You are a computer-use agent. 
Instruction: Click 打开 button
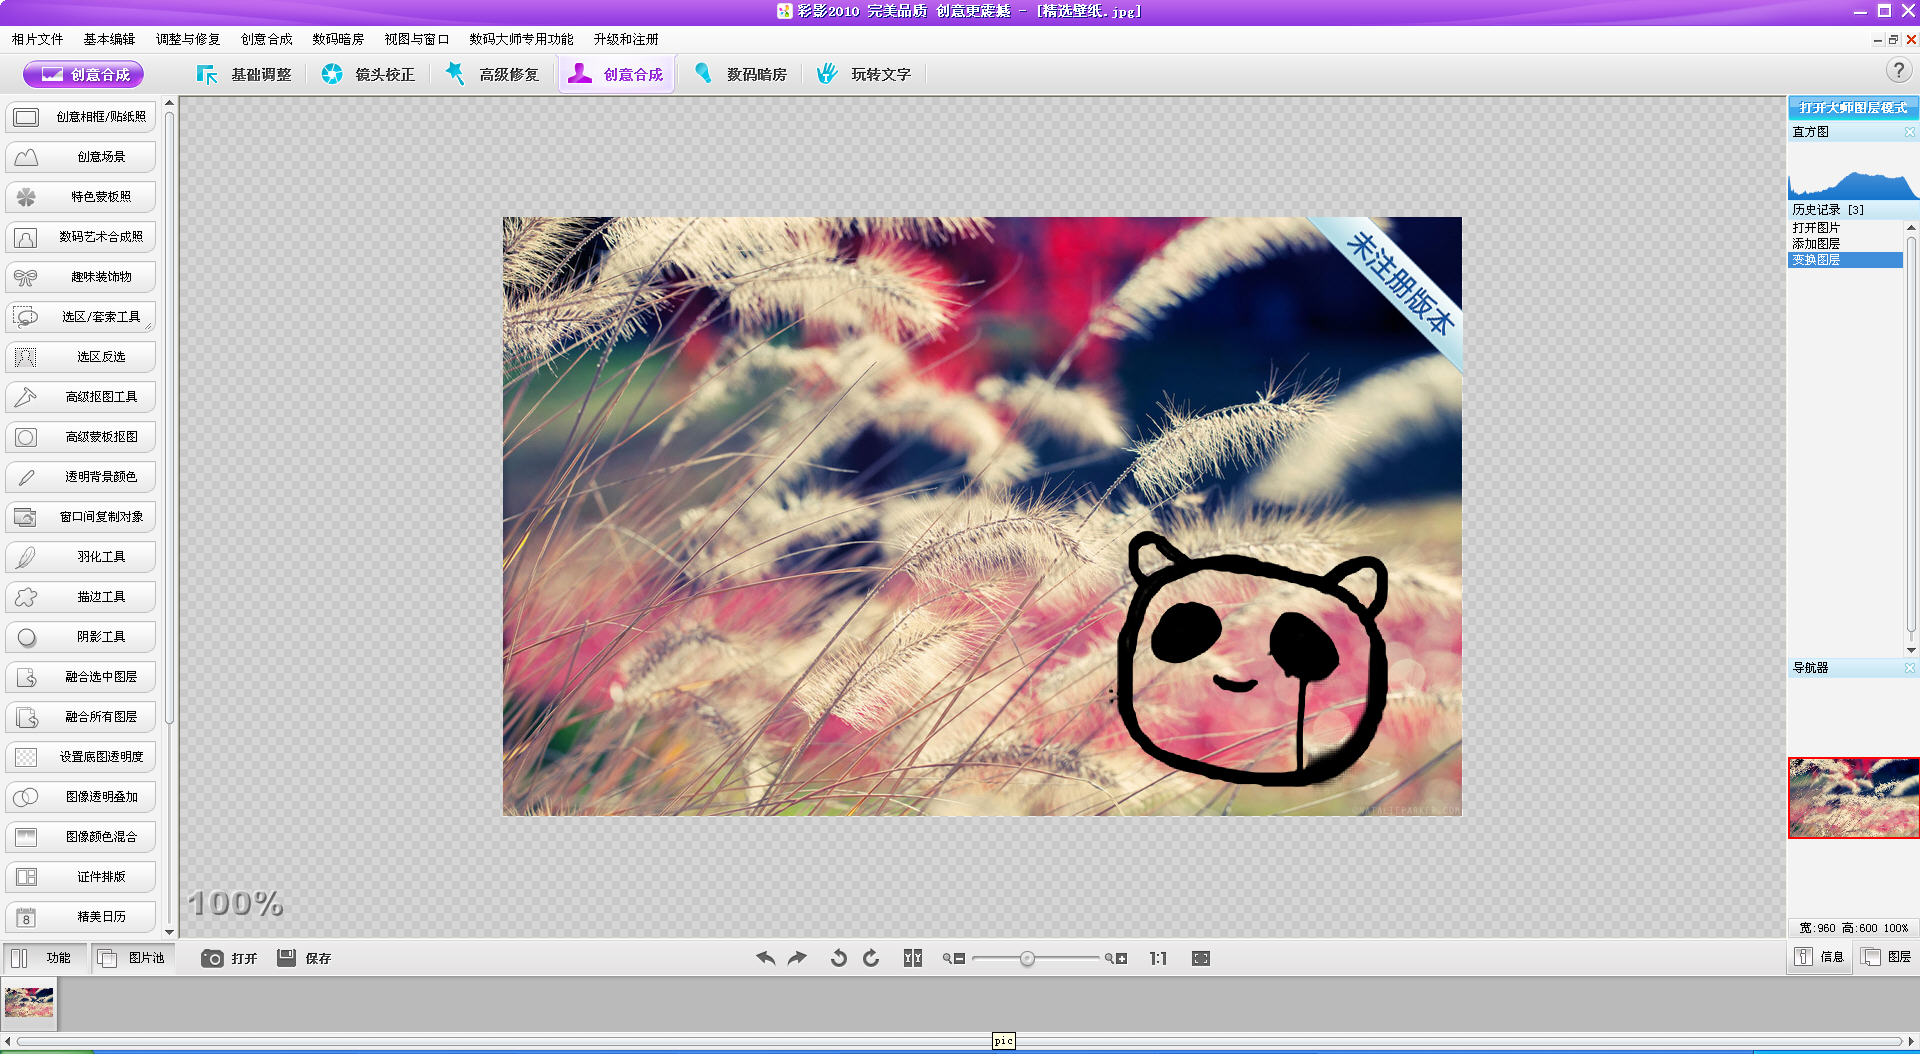coord(229,958)
